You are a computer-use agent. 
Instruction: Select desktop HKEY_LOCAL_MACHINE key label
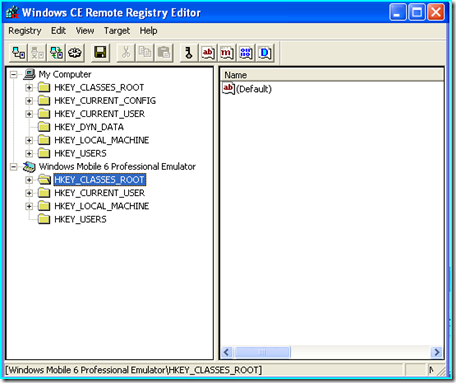(102, 140)
